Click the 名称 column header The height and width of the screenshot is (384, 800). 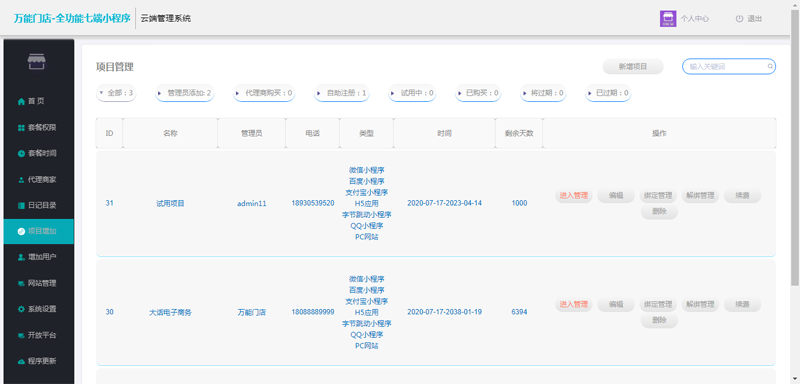[170, 134]
